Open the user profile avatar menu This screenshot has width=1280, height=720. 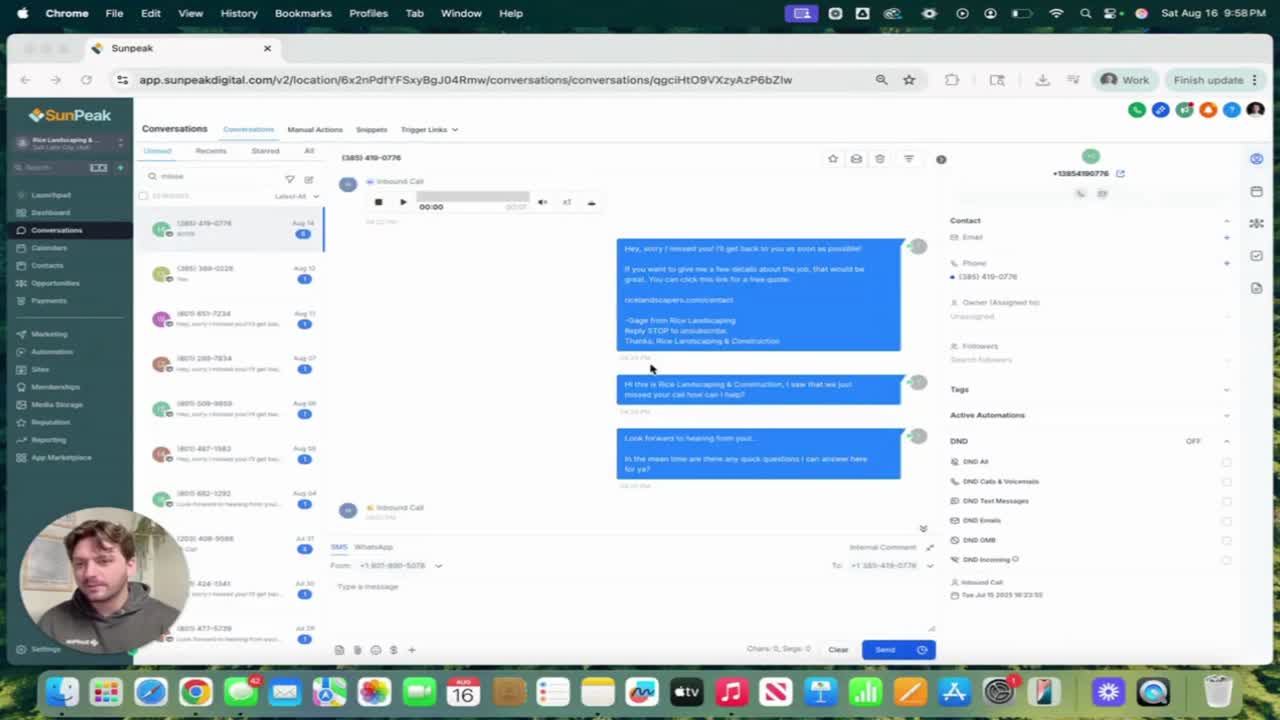pos(1255,110)
